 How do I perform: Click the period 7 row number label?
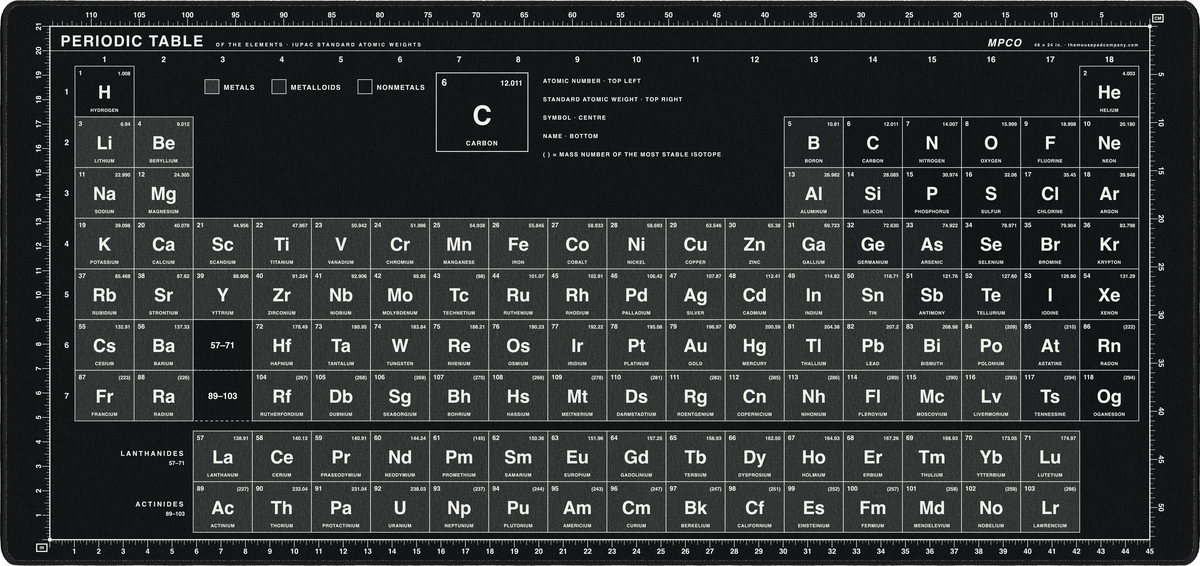67,396
